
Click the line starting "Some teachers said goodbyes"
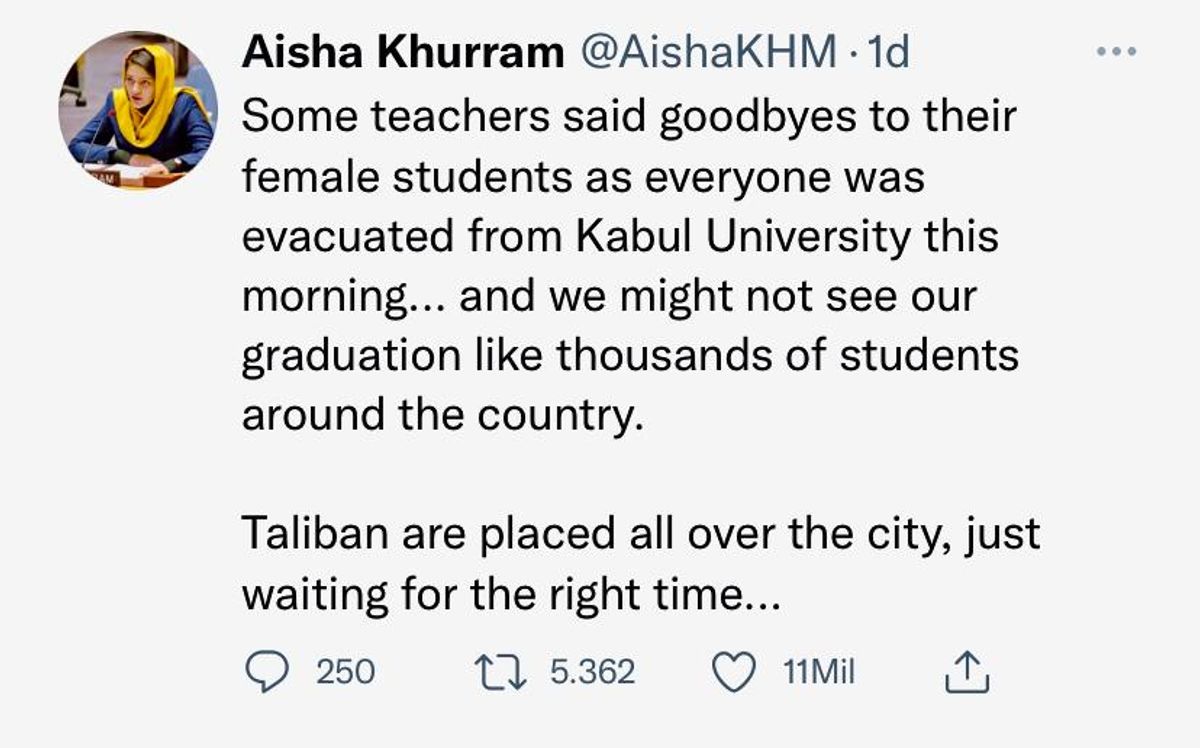point(629,117)
